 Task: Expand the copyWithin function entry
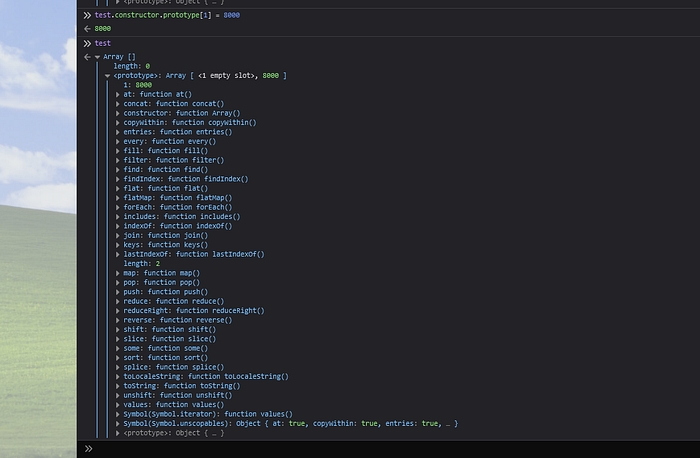click(118, 122)
